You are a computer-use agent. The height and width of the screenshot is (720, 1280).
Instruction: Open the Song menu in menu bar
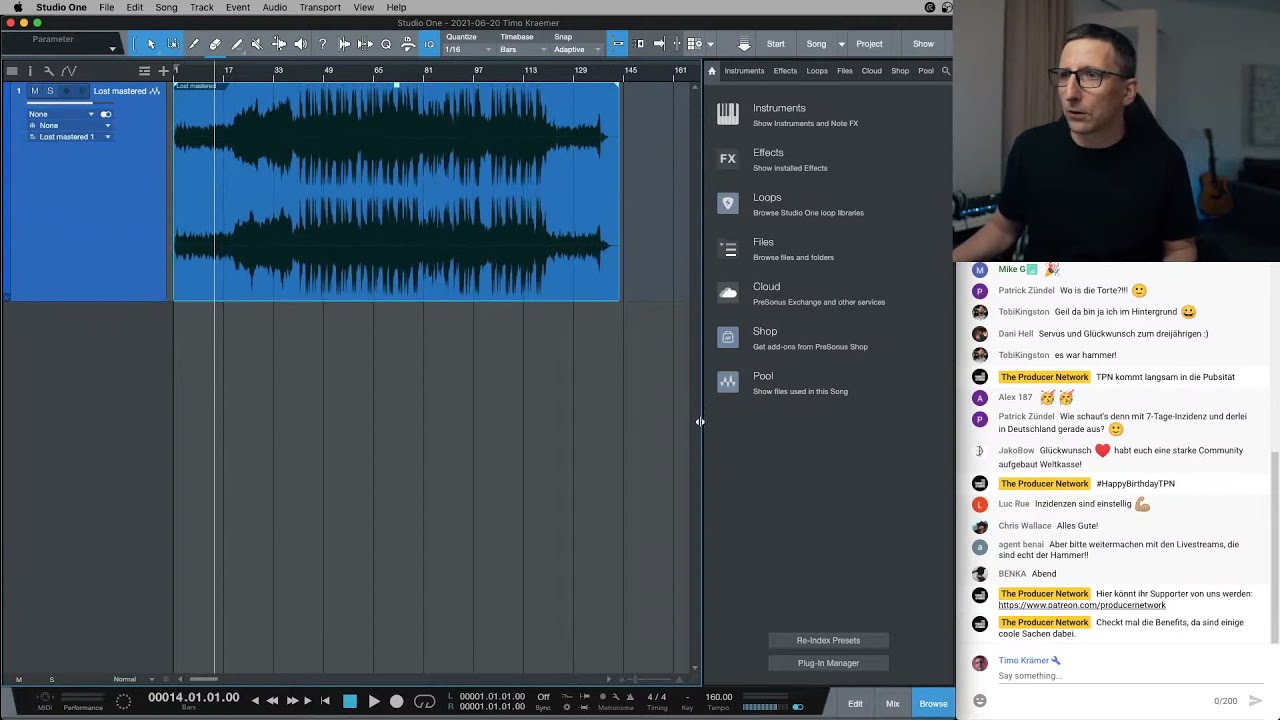(x=166, y=7)
